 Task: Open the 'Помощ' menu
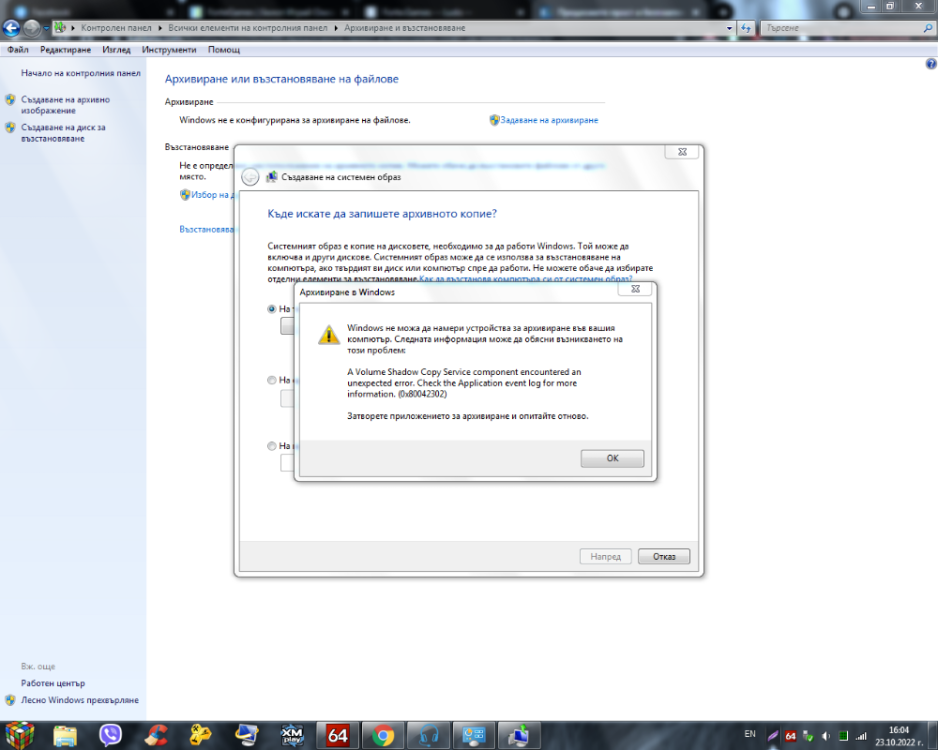tap(224, 50)
